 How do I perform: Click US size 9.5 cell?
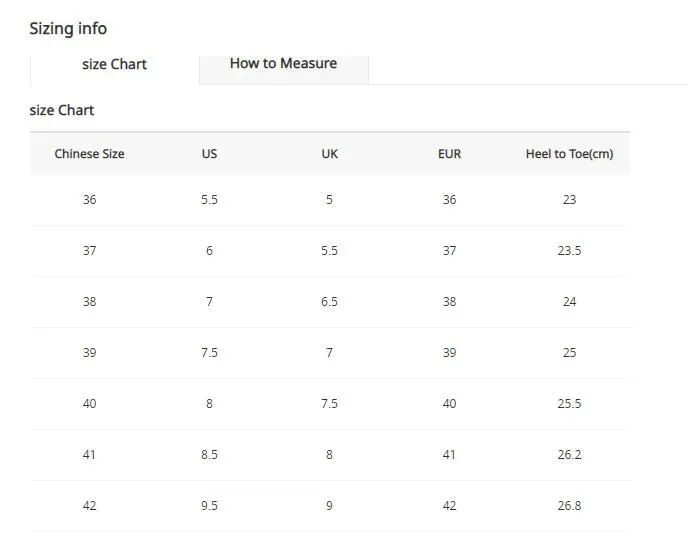click(x=209, y=506)
